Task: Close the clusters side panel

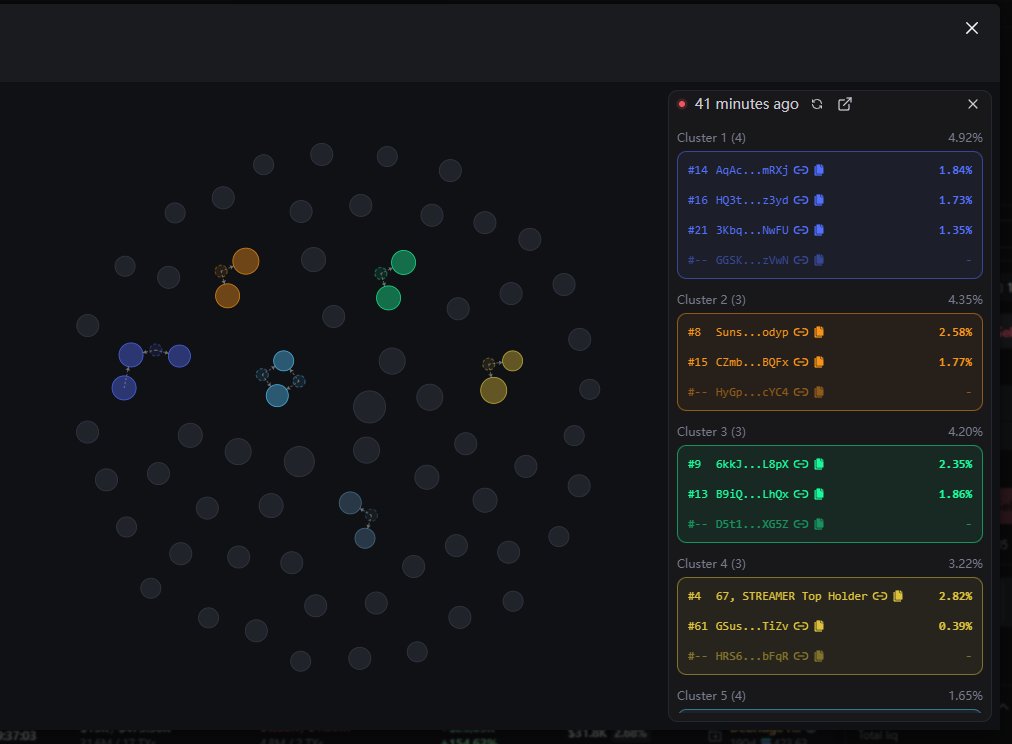Action: click(973, 105)
